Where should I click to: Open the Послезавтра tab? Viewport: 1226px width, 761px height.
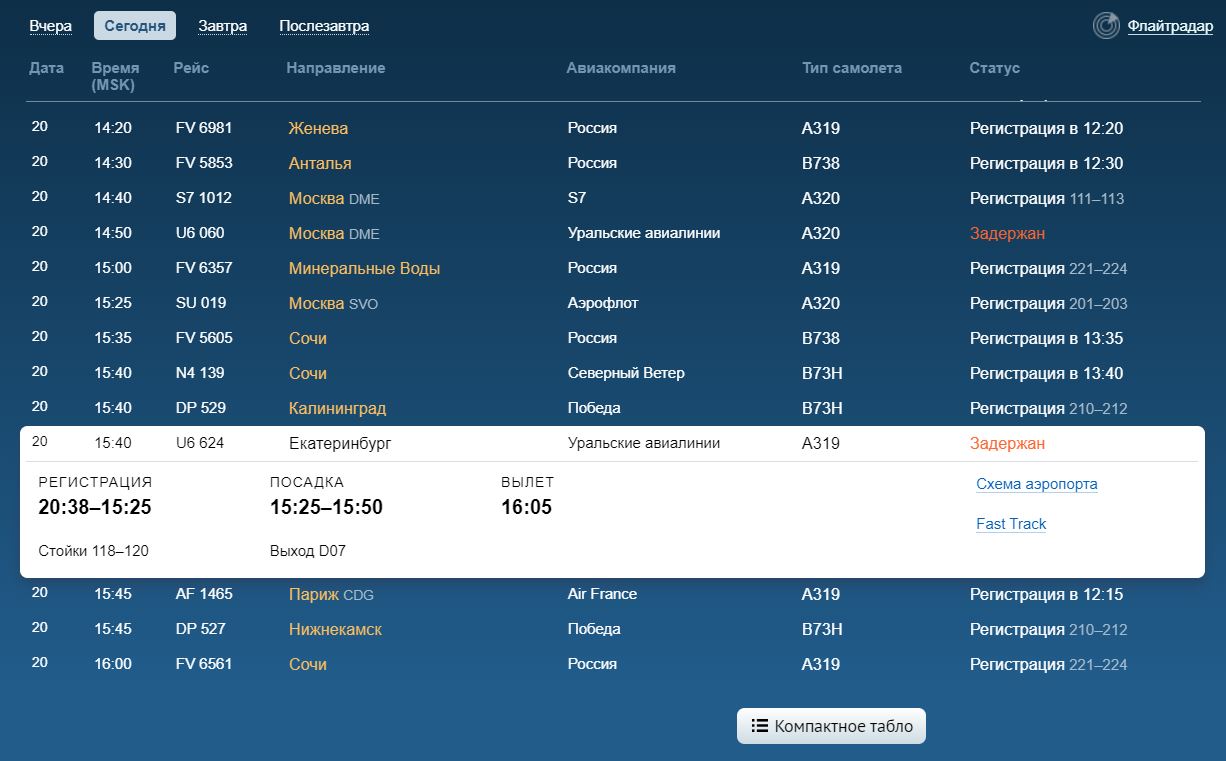click(324, 26)
